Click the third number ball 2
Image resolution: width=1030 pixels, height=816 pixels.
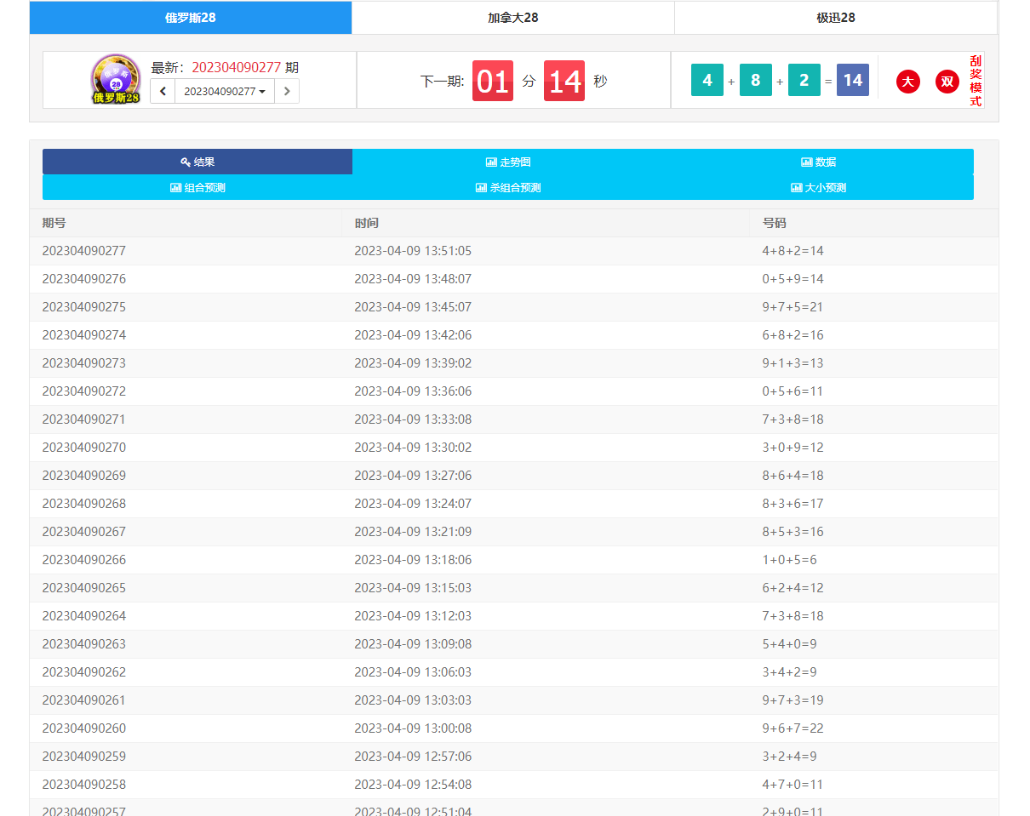pyautogui.click(x=804, y=80)
